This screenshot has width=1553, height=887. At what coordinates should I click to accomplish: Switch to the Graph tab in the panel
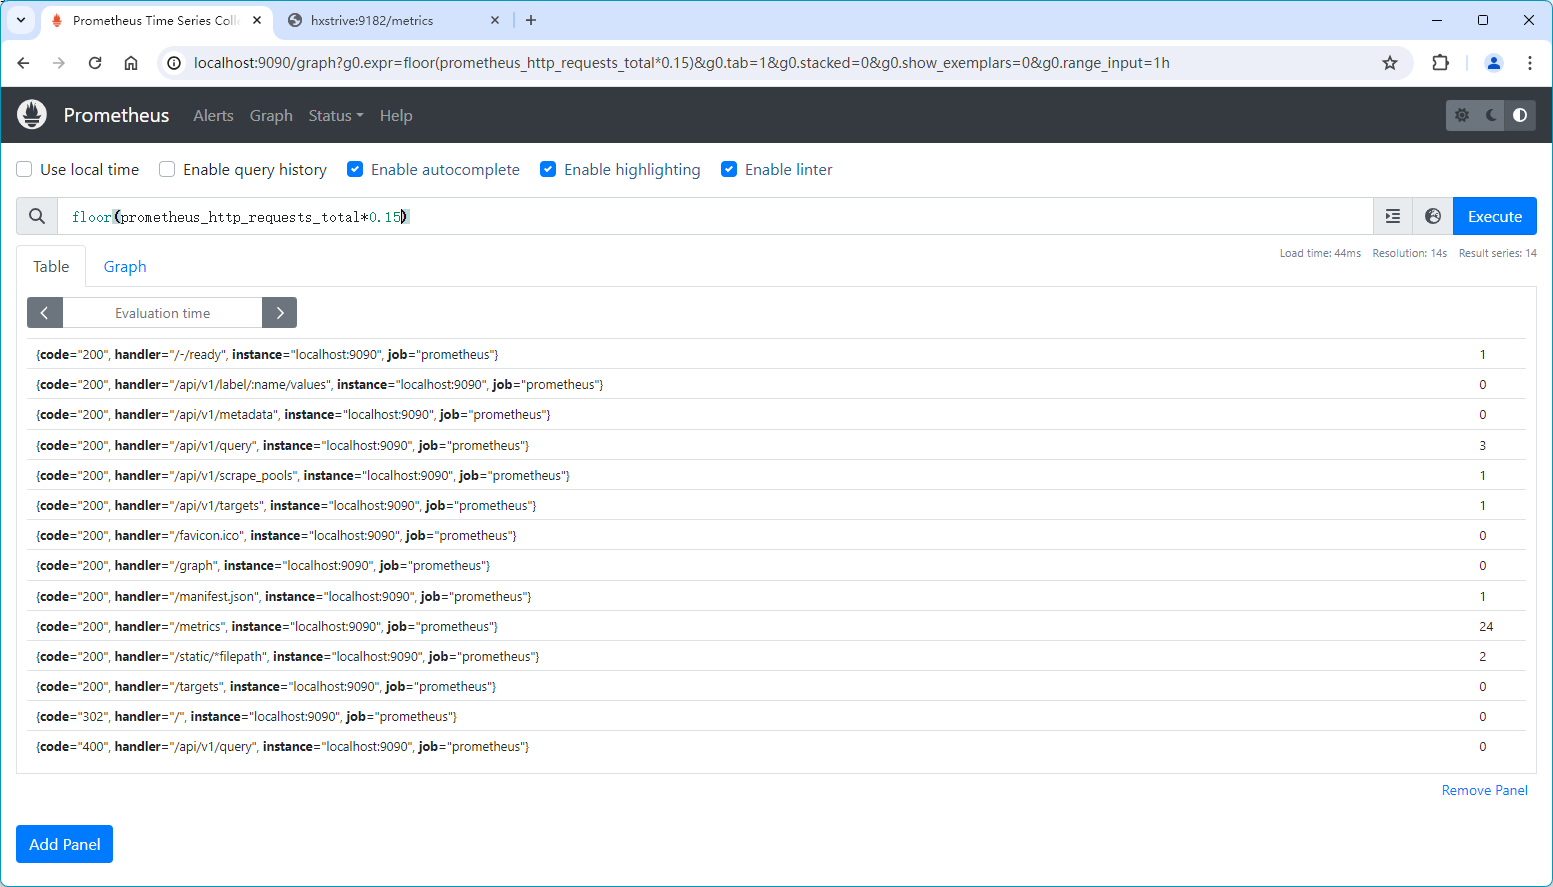[125, 266]
